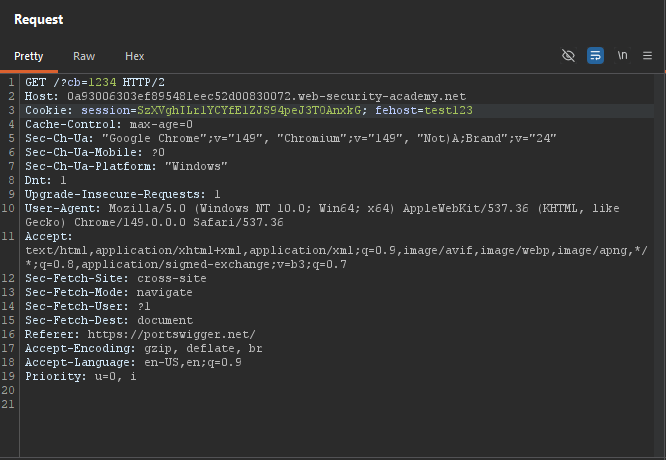Screen dimensions: 666x460
Task: Click the Sec-Fetch-Mode: navigate line
Action: [108, 292]
